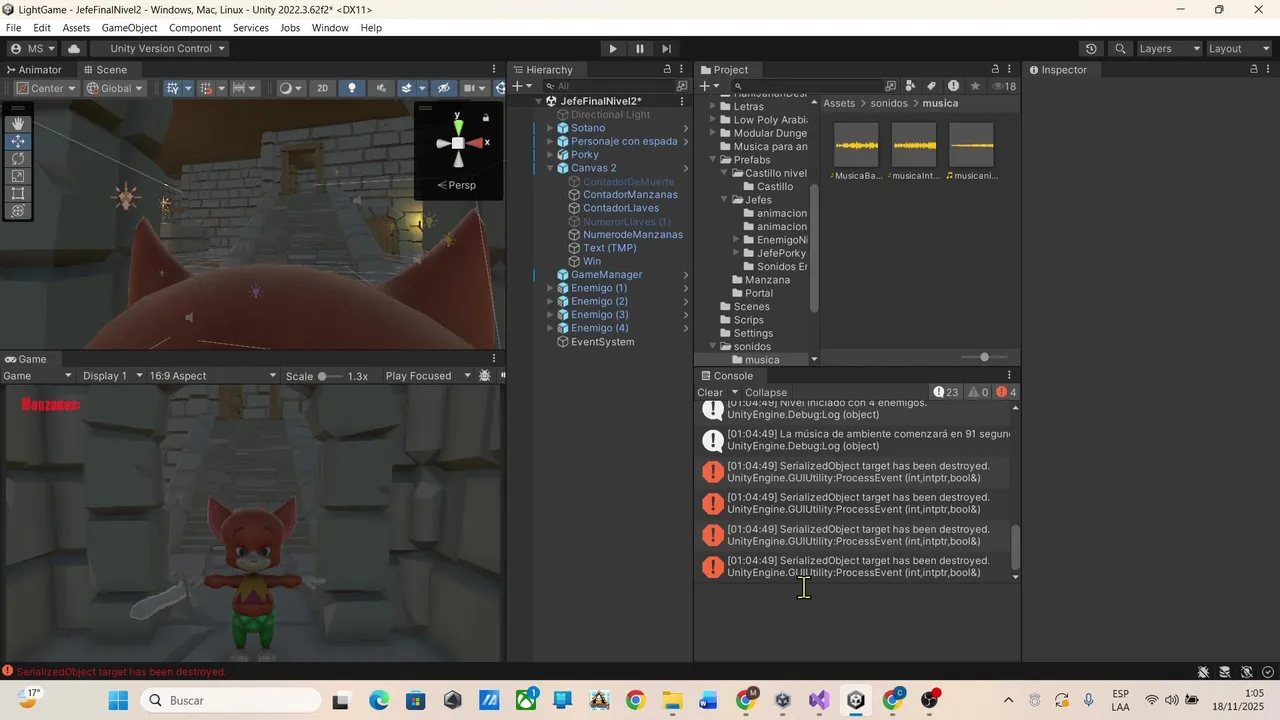1280x720 pixels.
Task: Select Inspector tab
Action: point(1057,70)
